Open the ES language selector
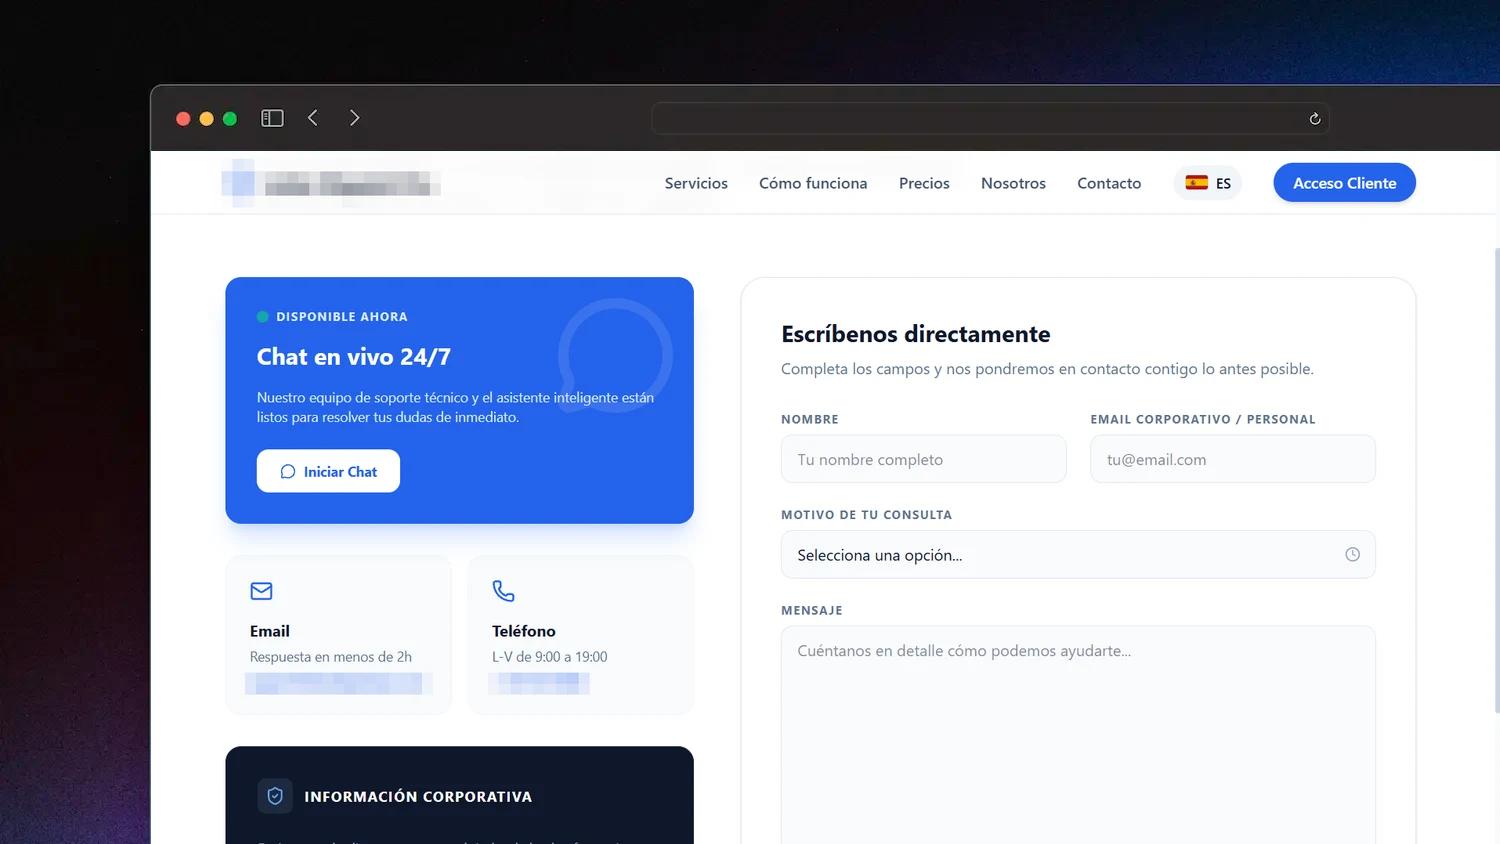The height and width of the screenshot is (844, 1500). tap(1208, 183)
